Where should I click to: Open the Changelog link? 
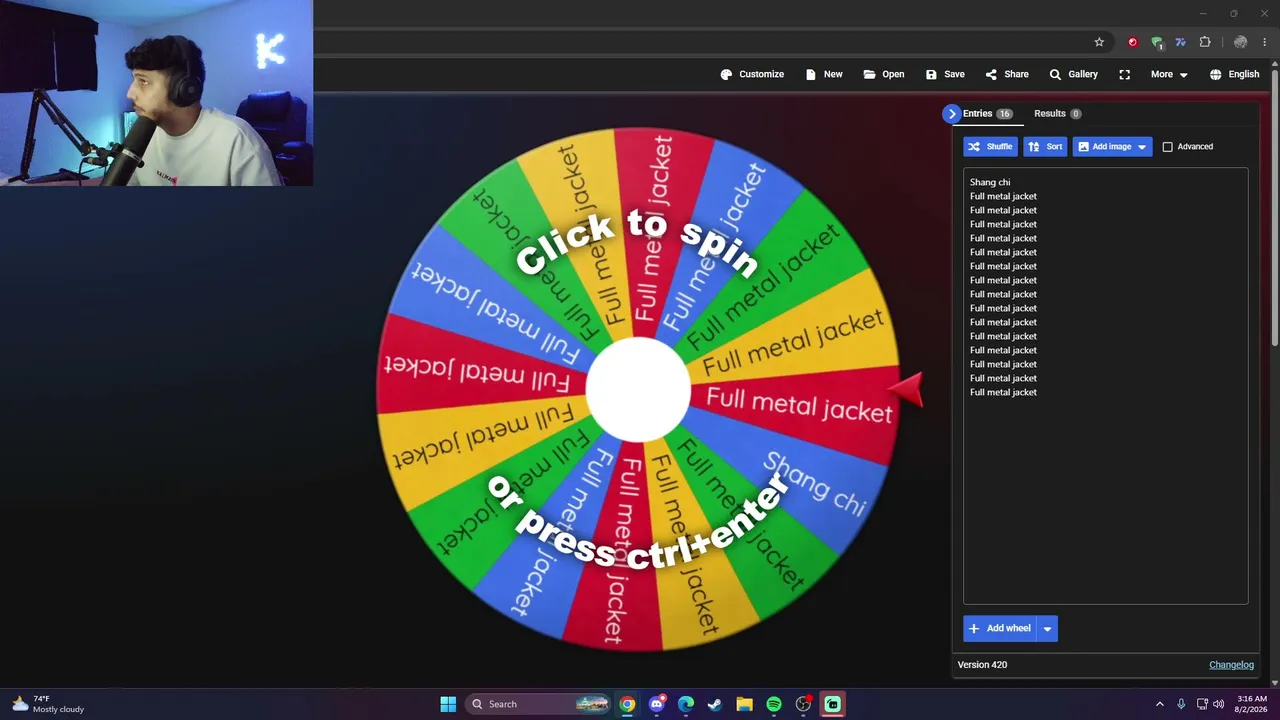tap(1231, 665)
